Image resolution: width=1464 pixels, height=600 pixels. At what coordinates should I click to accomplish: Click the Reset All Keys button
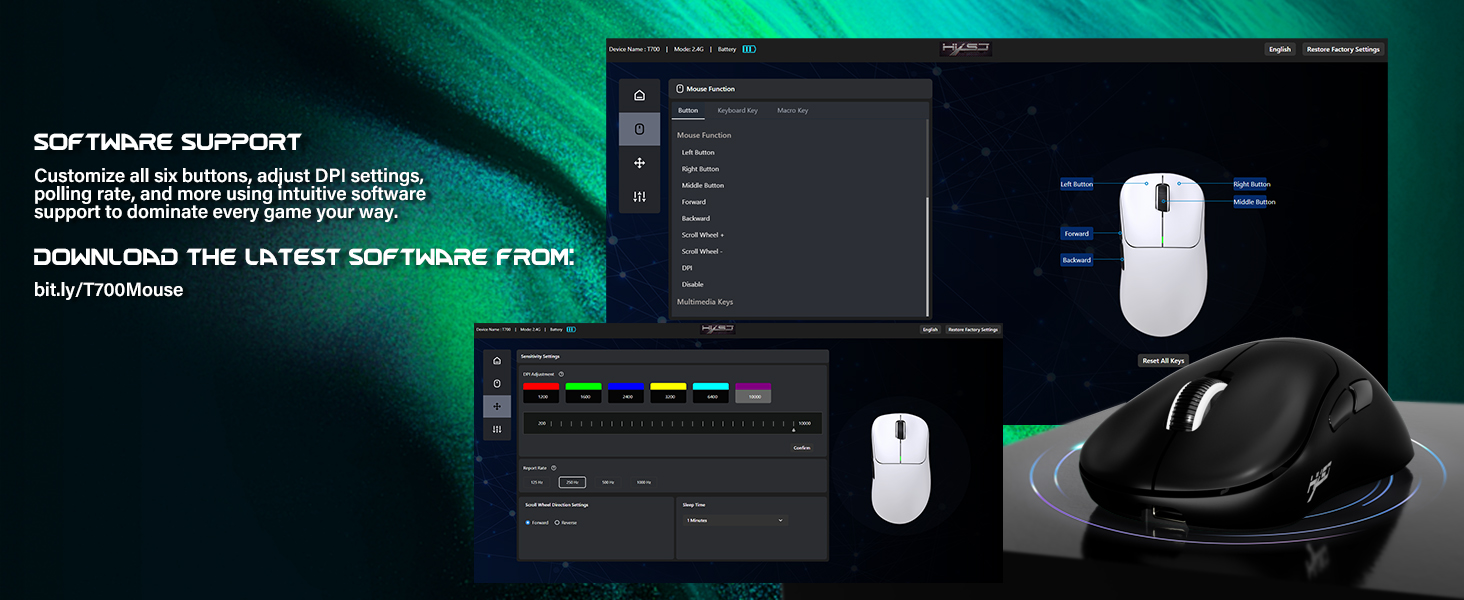point(1163,361)
